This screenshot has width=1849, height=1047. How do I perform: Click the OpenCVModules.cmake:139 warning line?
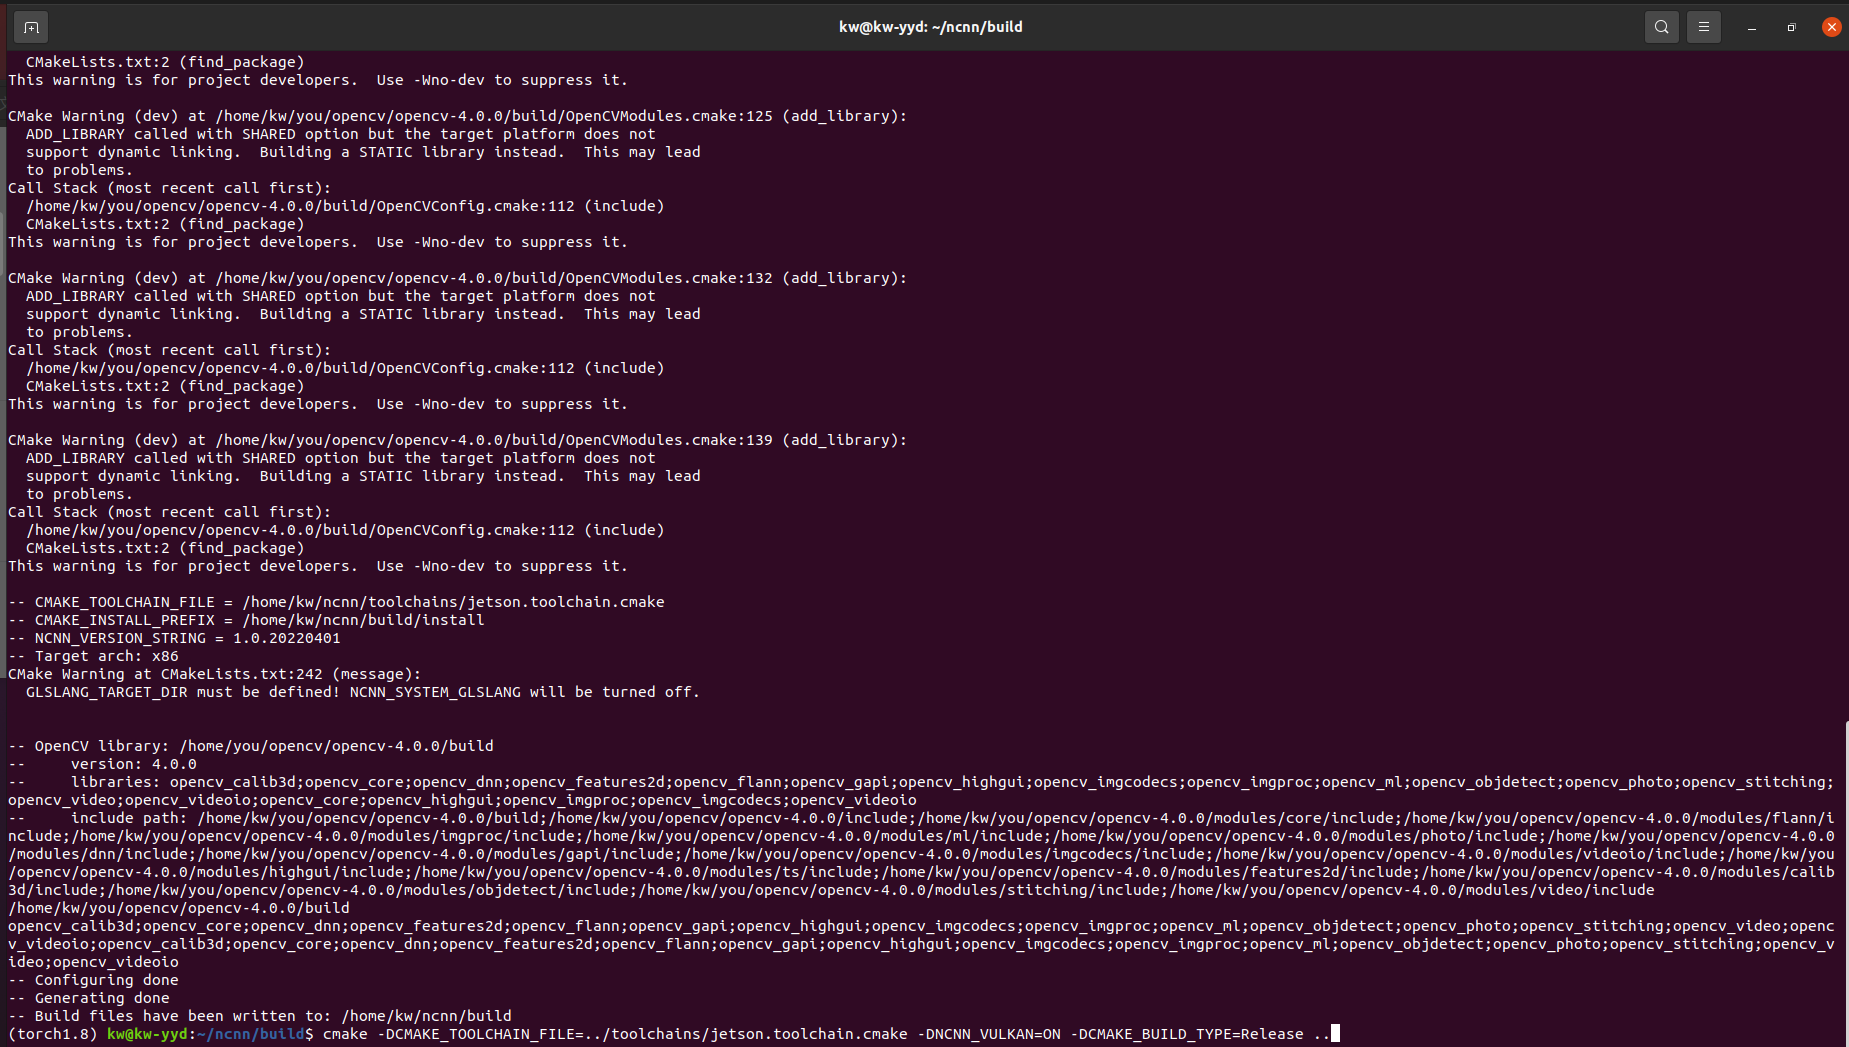point(457,440)
